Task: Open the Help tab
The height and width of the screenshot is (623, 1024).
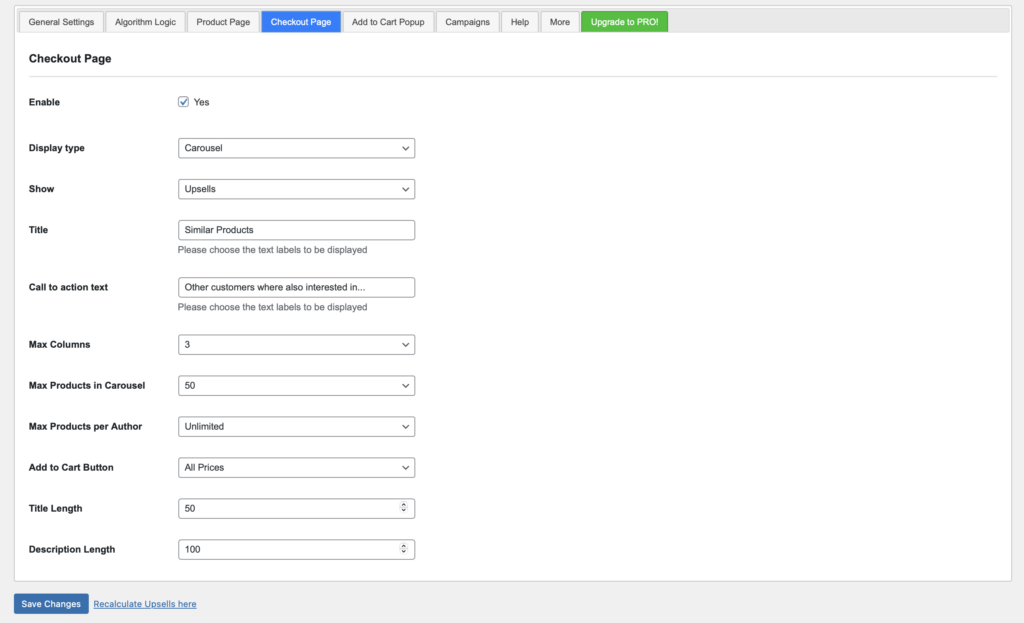Action: (x=519, y=21)
